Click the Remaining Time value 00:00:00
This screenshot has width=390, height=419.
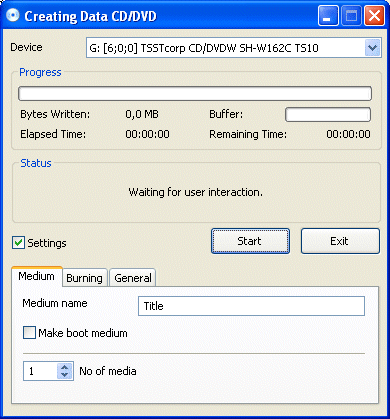pyautogui.click(x=348, y=134)
